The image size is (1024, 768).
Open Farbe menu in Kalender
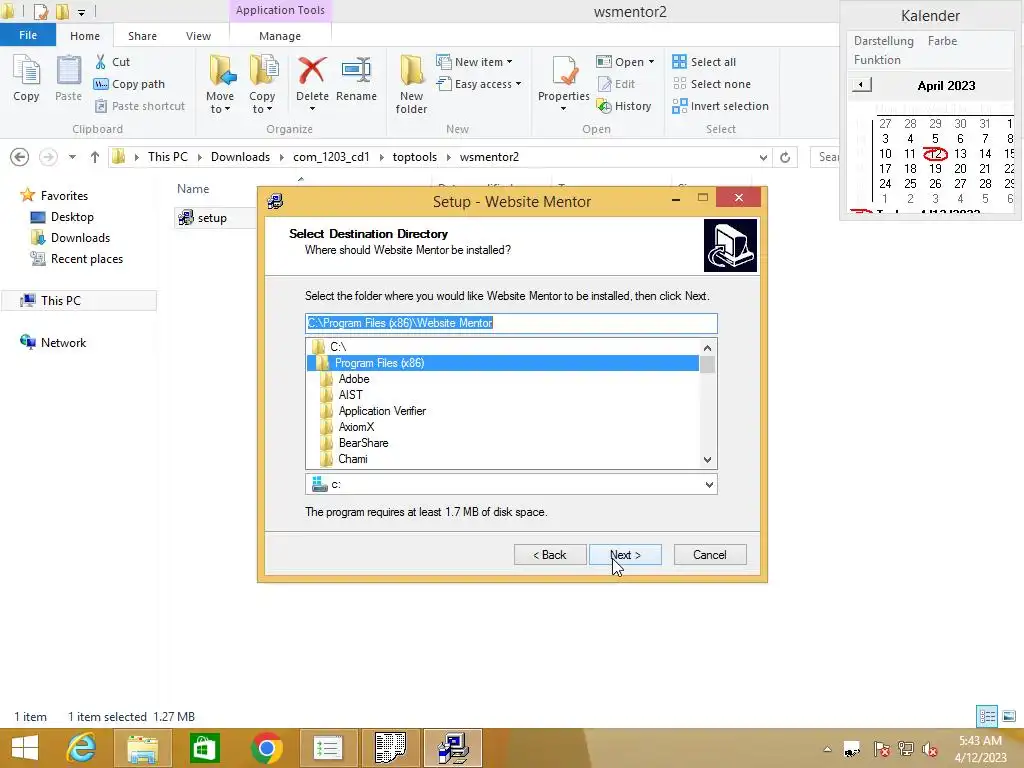[x=942, y=40]
